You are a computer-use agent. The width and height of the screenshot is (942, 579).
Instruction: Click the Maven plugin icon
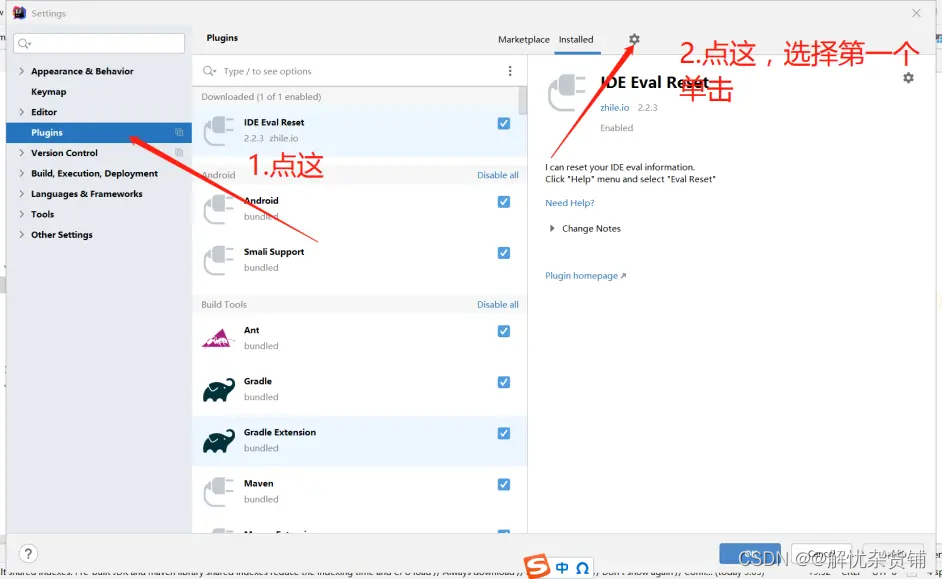click(x=219, y=492)
